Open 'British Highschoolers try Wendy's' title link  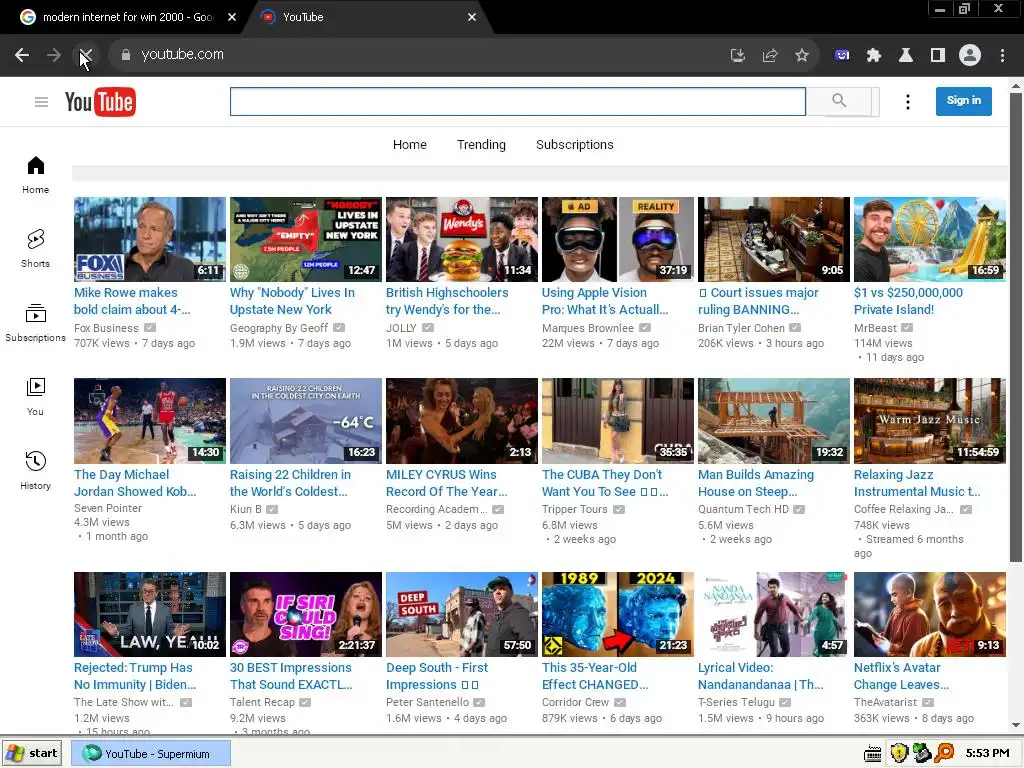(x=447, y=301)
